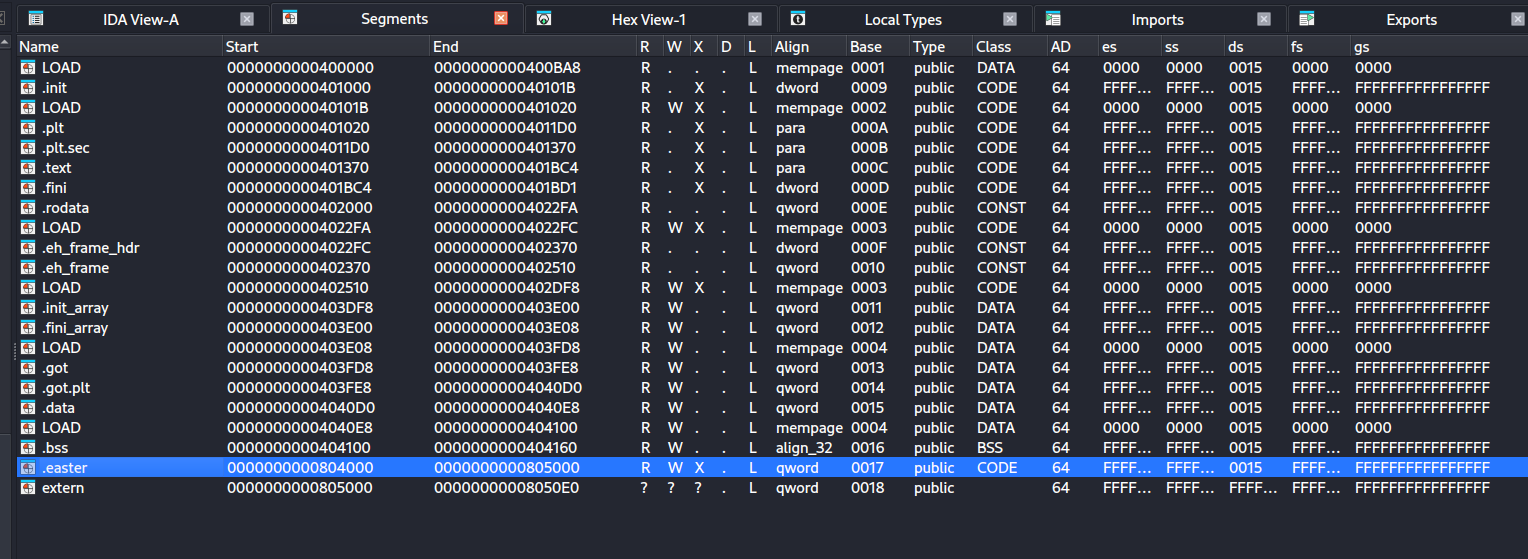The height and width of the screenshot is (559, 1528).
Task: Click the .plt.sec start address cell
Action: pyautogui.click(x=300, y=148)
